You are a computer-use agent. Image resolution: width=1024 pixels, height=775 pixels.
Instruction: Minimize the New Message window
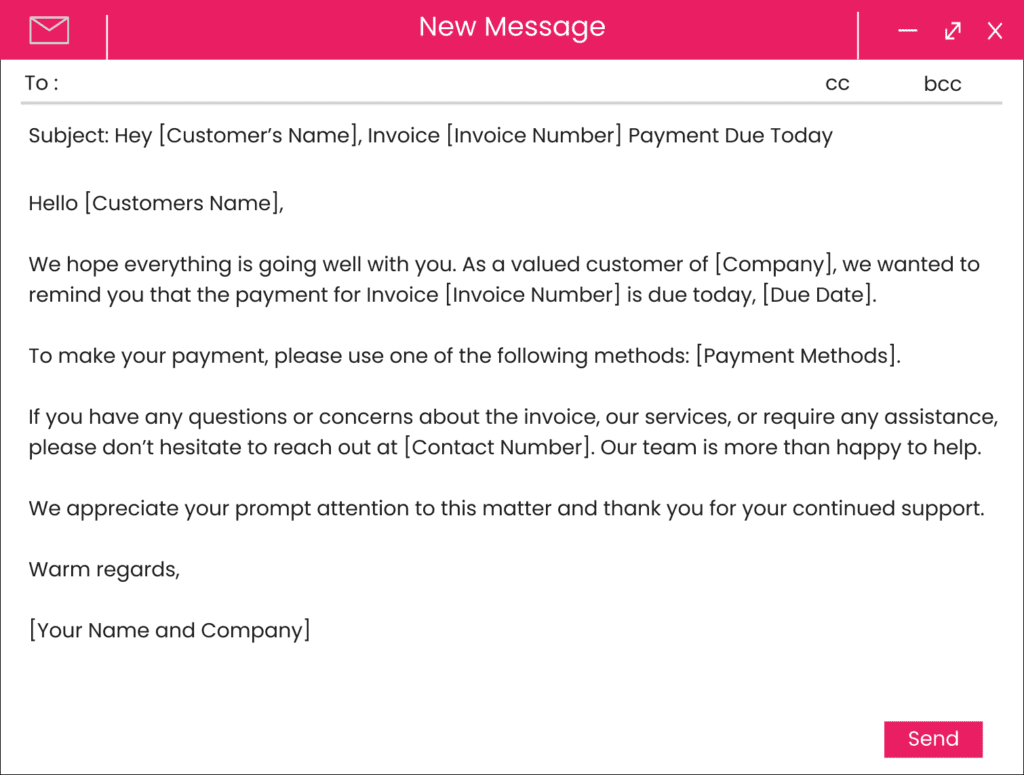coord(907,31)
